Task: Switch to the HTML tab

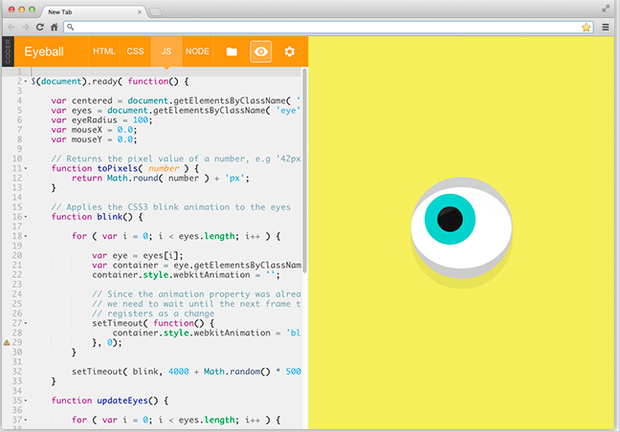Action: pos(104,51)
